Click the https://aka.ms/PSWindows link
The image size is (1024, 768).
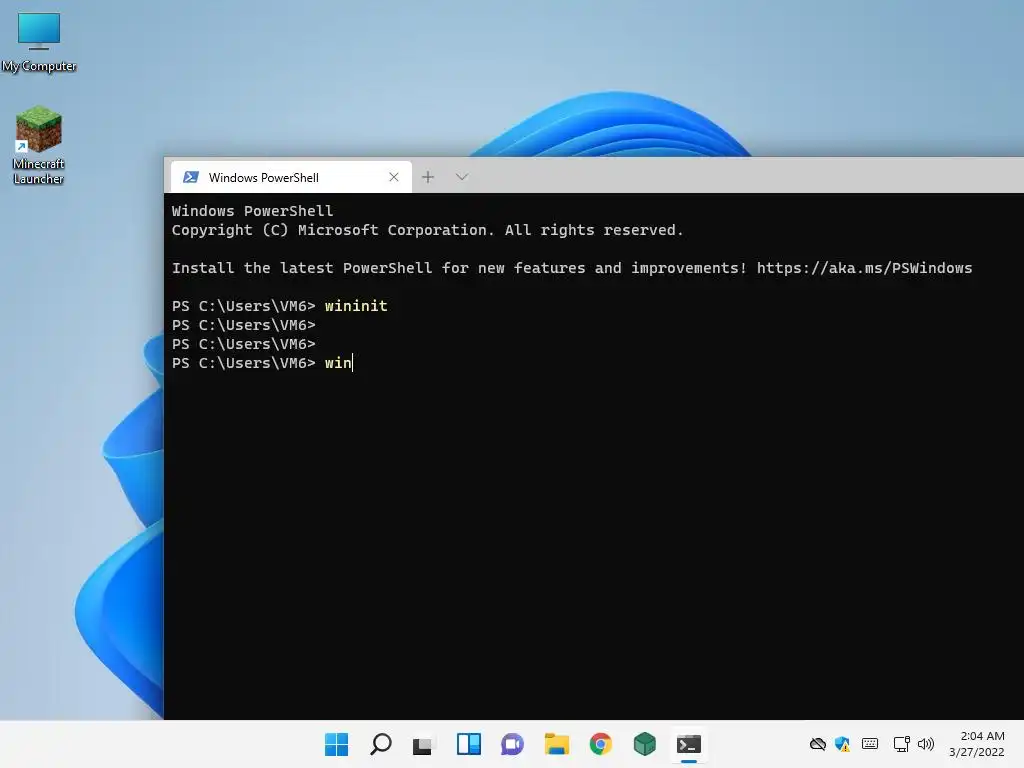tap(864, 268)
